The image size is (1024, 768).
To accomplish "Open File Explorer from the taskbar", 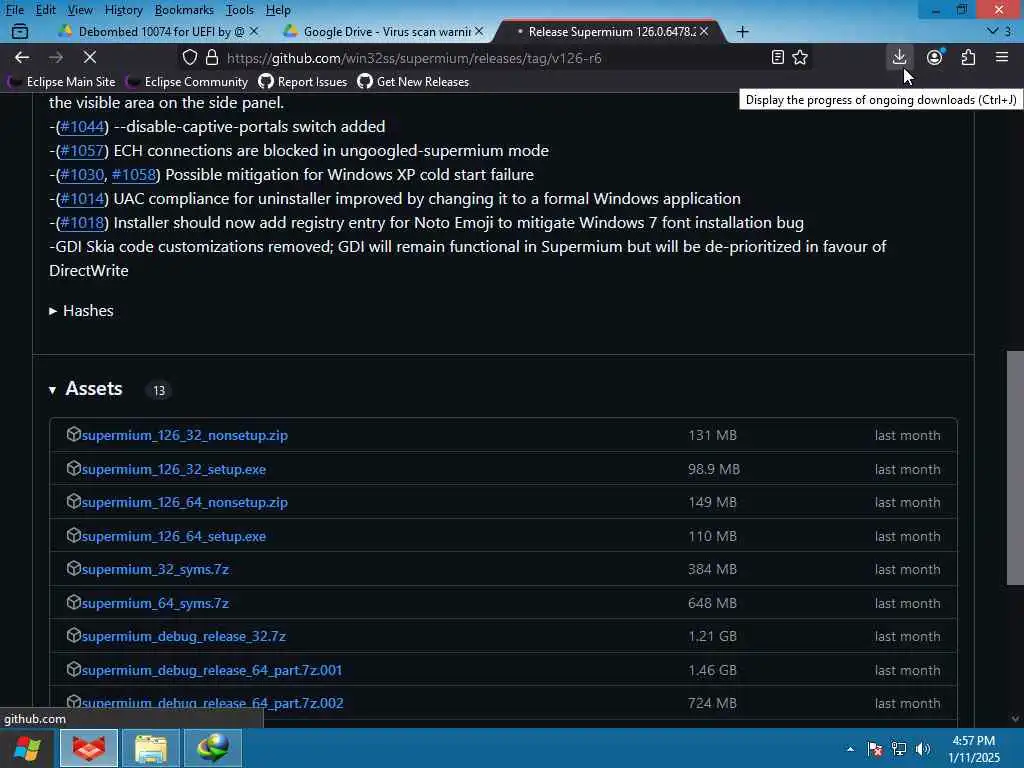I will [151, 748].
